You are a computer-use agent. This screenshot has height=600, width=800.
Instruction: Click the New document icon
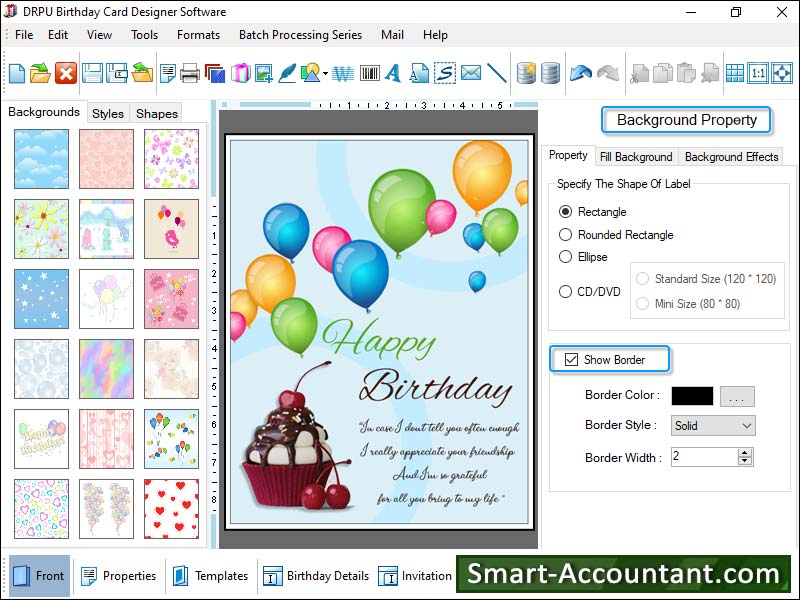pos(17,73)
